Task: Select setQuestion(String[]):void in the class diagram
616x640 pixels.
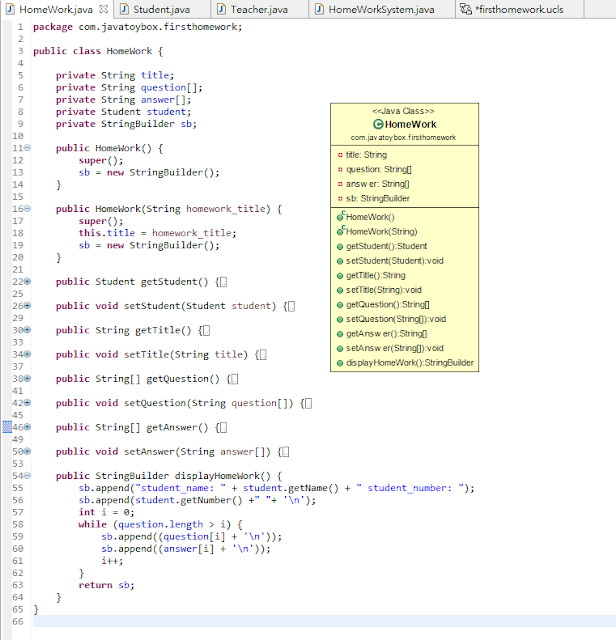Action: 396,319
